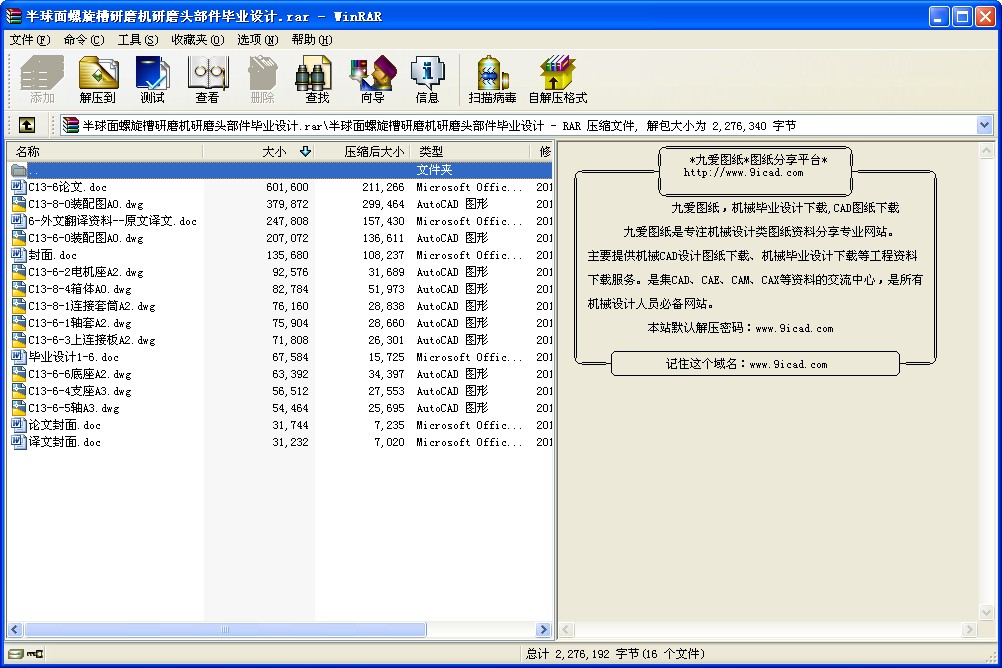Screen dimensions: 1002x668
Task: Click the comment text http://www.9icad.com
Action: click(743, 173)
